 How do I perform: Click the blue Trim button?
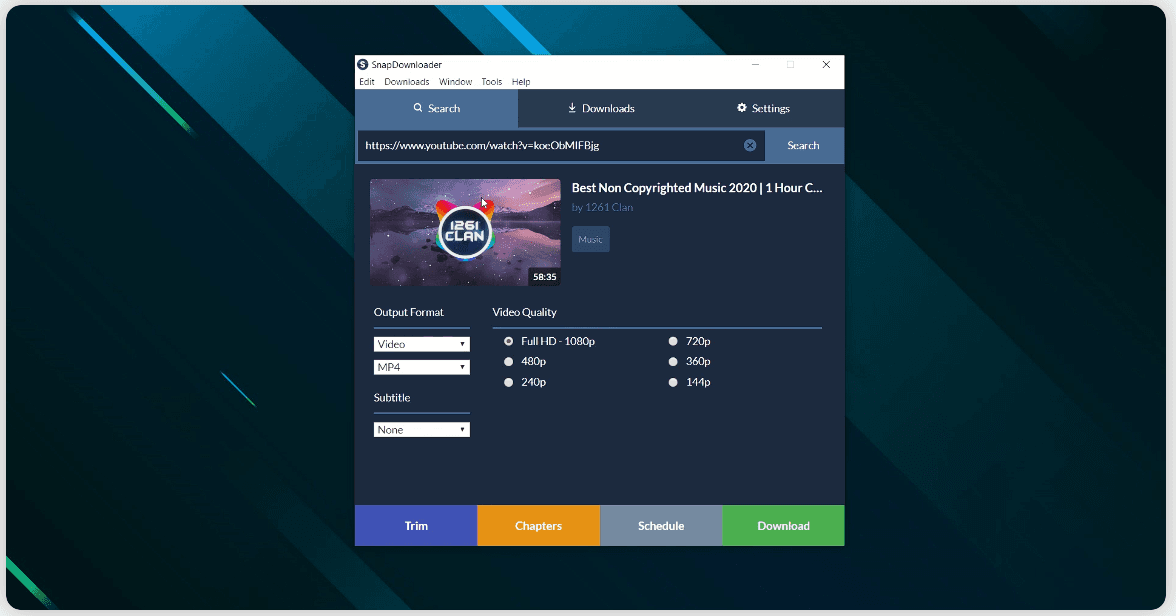tap(416, 526)
